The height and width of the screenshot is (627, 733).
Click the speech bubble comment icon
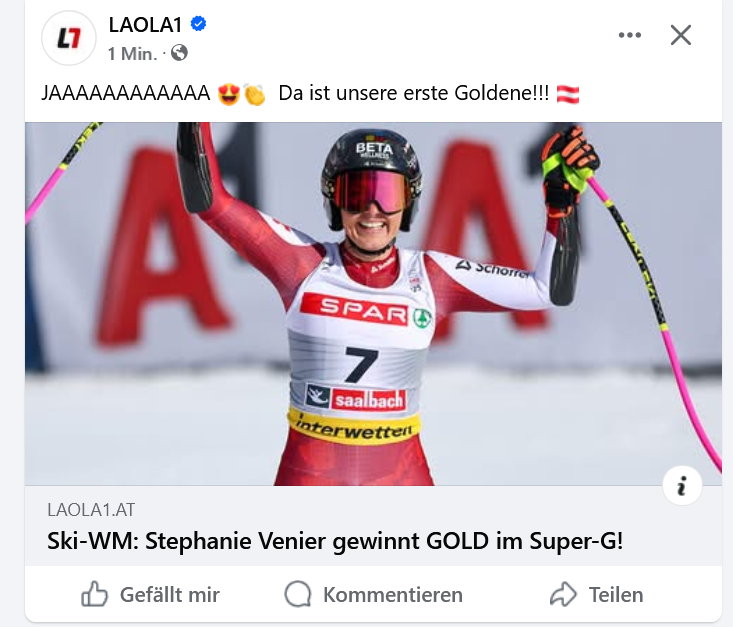(298, 594)
